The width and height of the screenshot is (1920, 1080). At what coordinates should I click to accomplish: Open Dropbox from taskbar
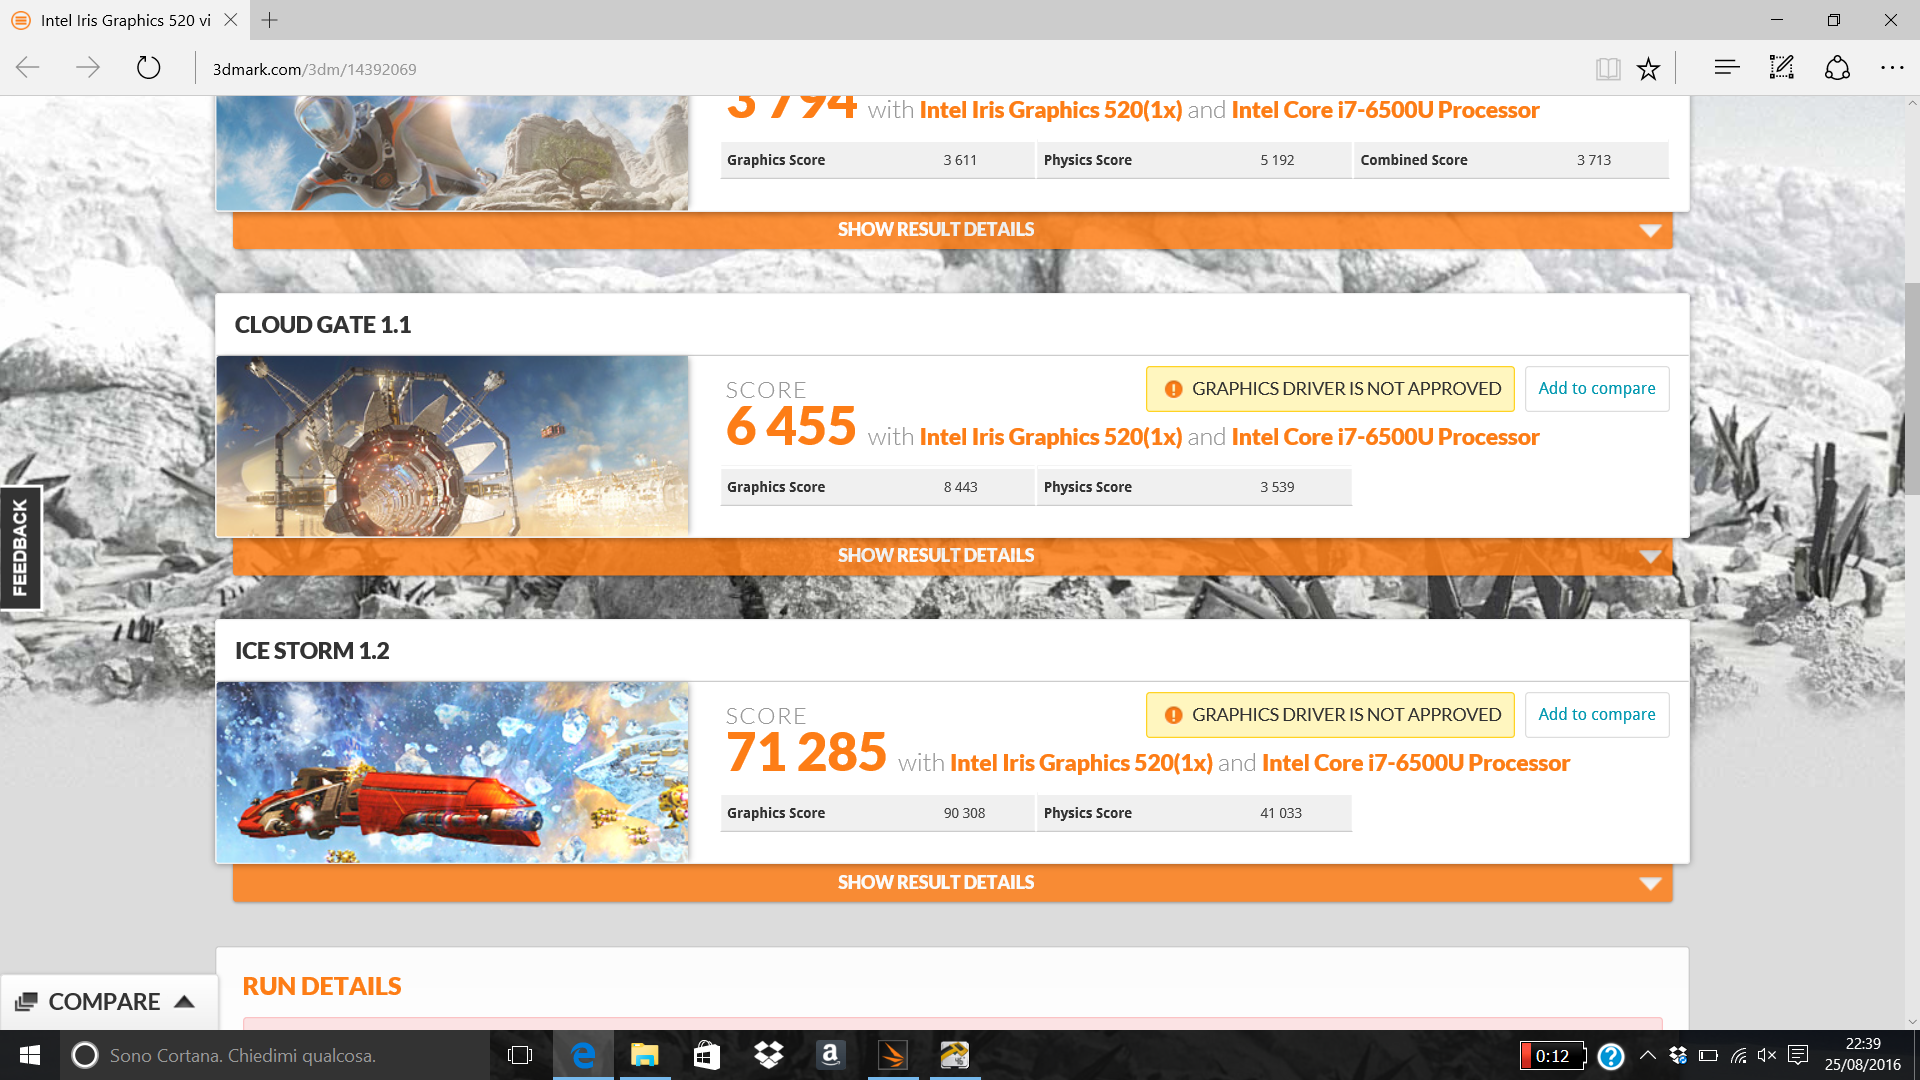point(769,1055)
